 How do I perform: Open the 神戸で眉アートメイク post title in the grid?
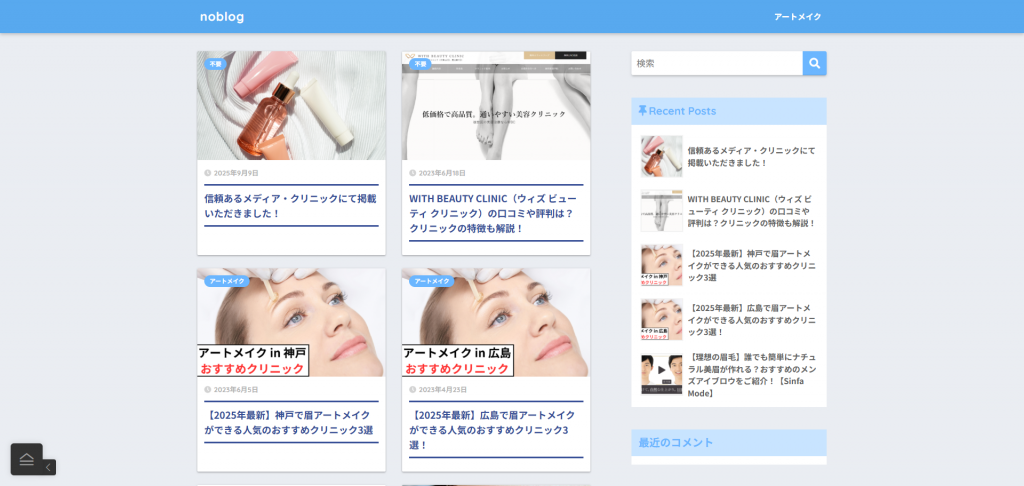289,423
